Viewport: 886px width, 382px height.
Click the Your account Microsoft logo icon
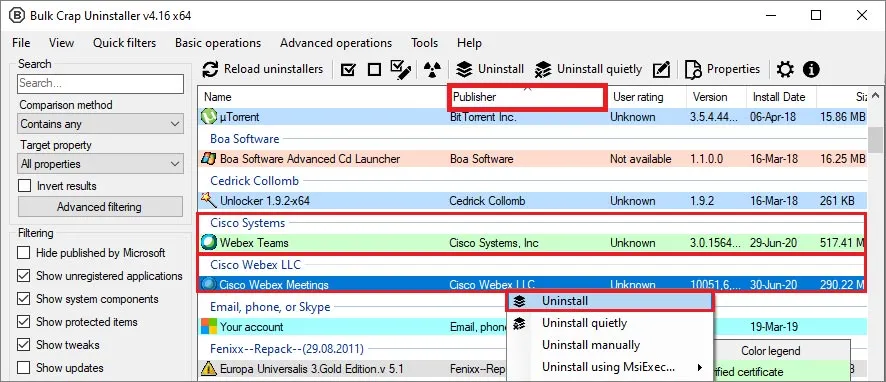click(209, 327)
